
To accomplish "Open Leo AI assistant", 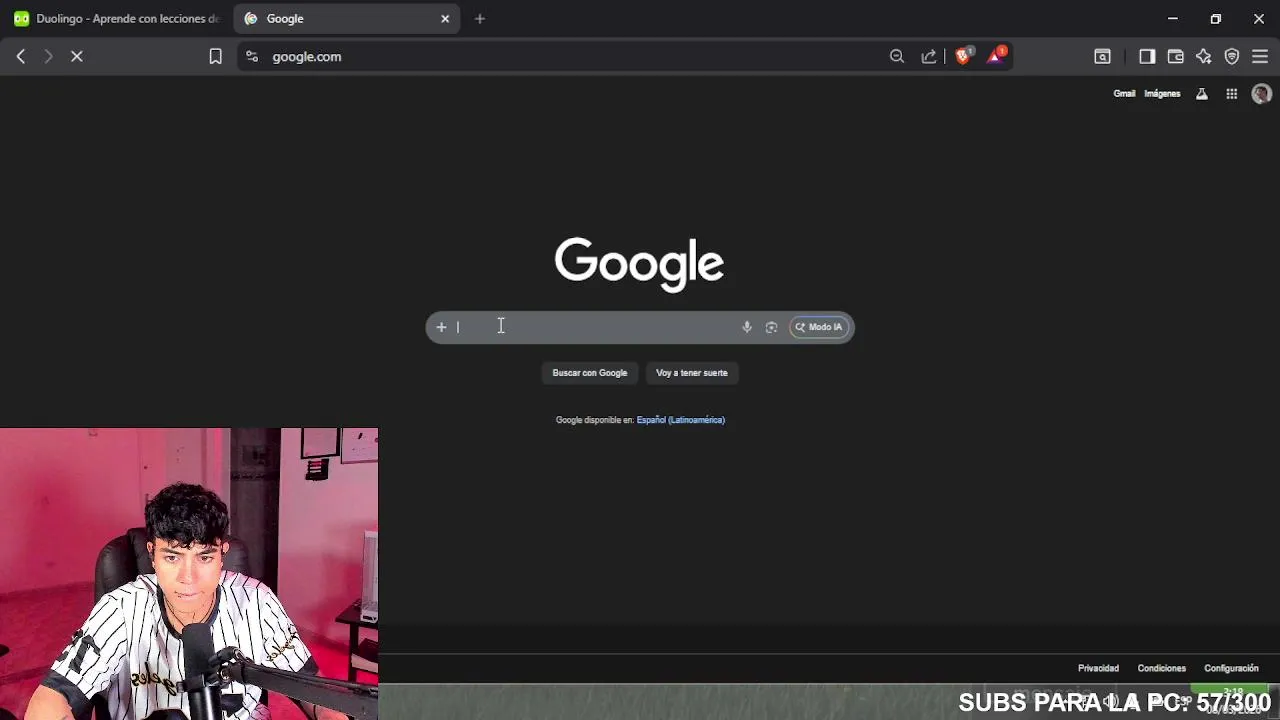I will click(x=1203, y=57).
